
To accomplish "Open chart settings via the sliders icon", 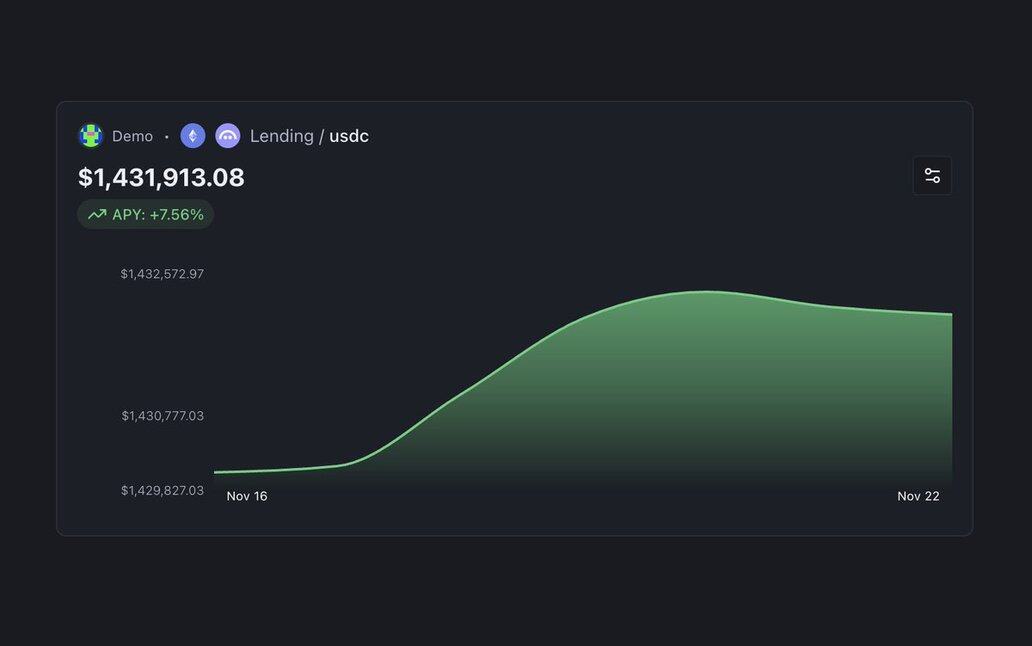I will click(x=932, y=176).
